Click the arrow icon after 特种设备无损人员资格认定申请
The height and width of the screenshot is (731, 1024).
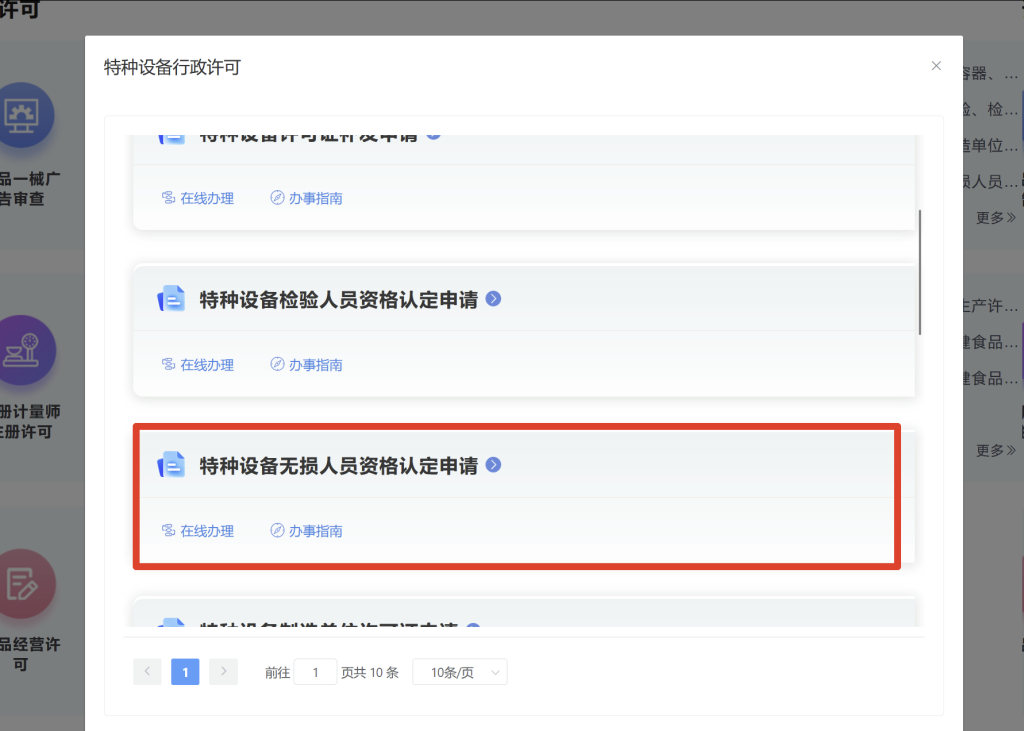point(494,464)
